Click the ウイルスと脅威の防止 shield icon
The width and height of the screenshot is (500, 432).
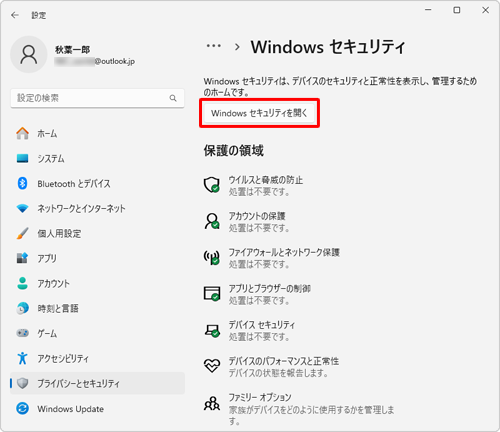tap(212, 185)
